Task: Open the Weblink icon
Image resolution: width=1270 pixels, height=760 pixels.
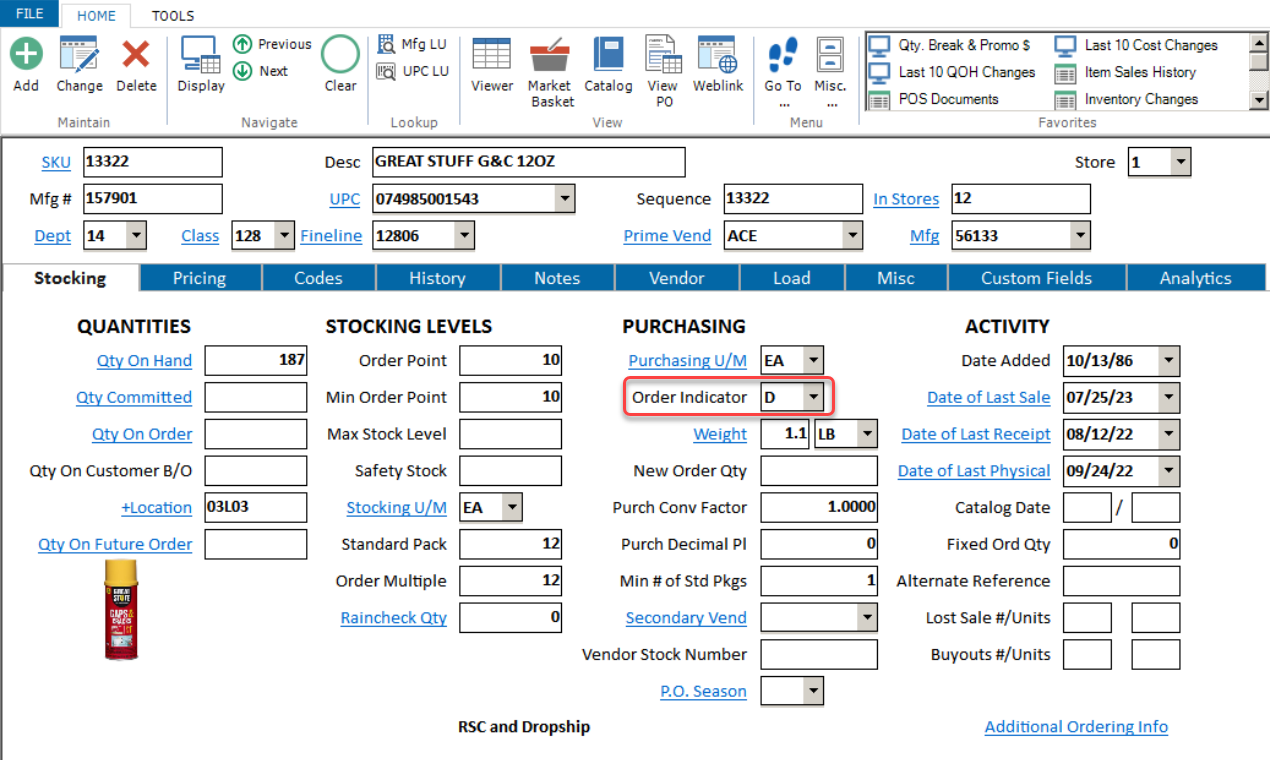Action: 718,55
